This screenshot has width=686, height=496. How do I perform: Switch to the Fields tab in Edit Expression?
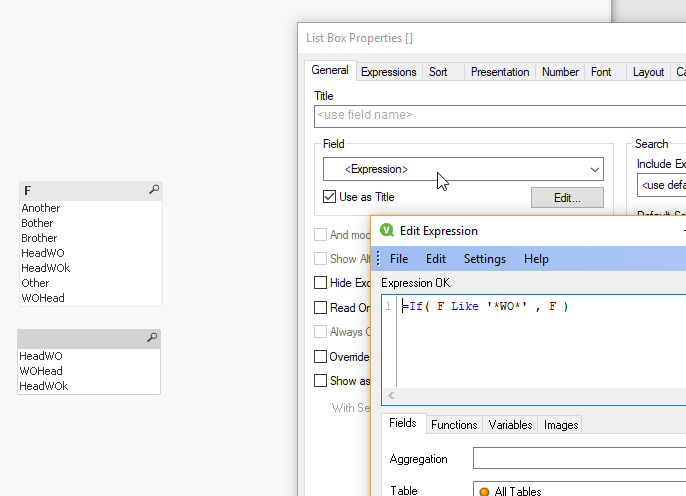click(403, 423)
